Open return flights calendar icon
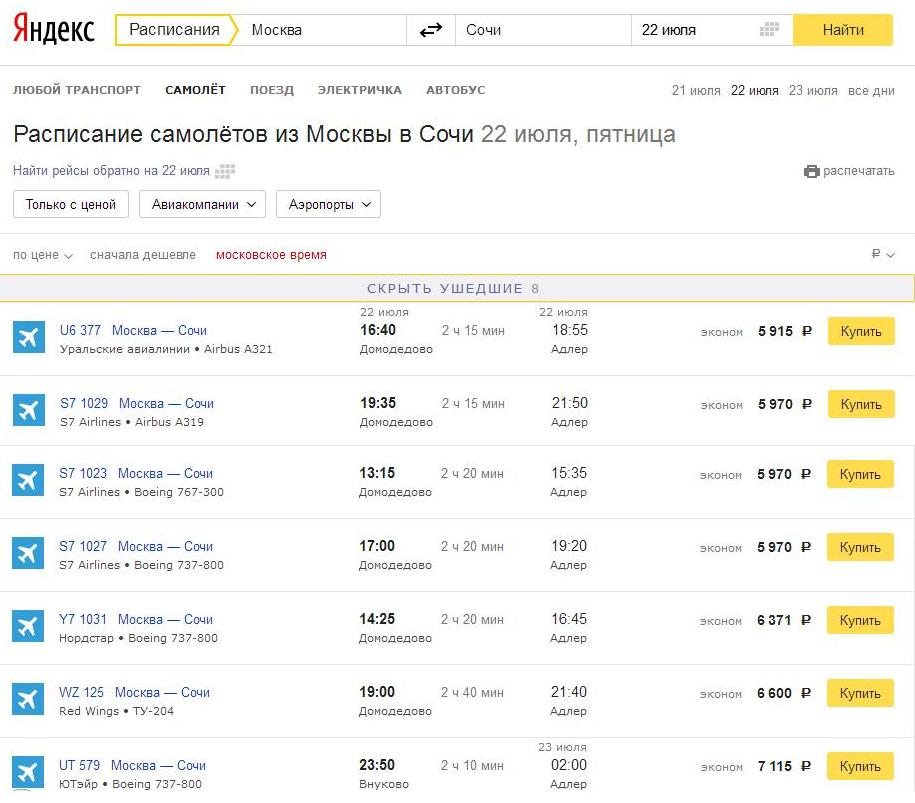This screenshot has height=803, width=915. click(224, 171)
